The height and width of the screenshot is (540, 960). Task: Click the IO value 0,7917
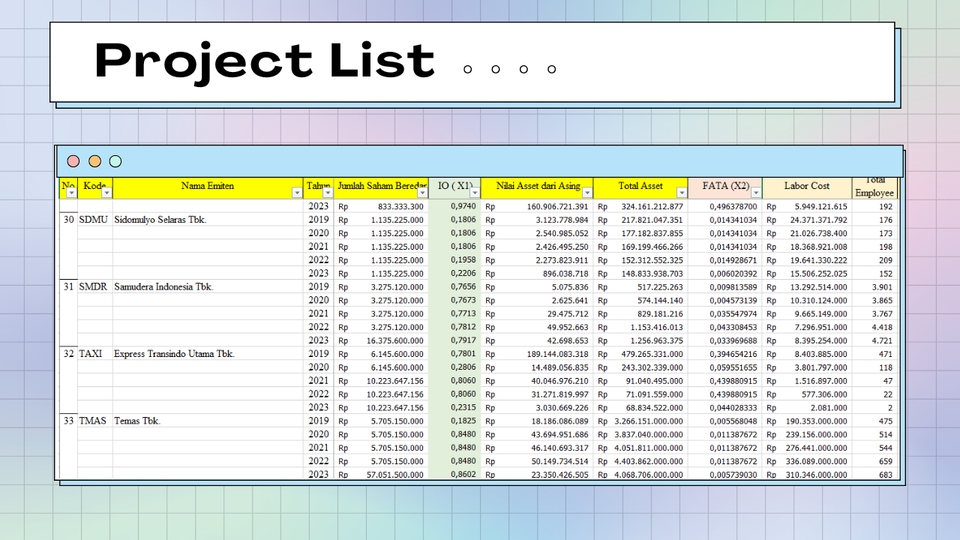point(463,340)
